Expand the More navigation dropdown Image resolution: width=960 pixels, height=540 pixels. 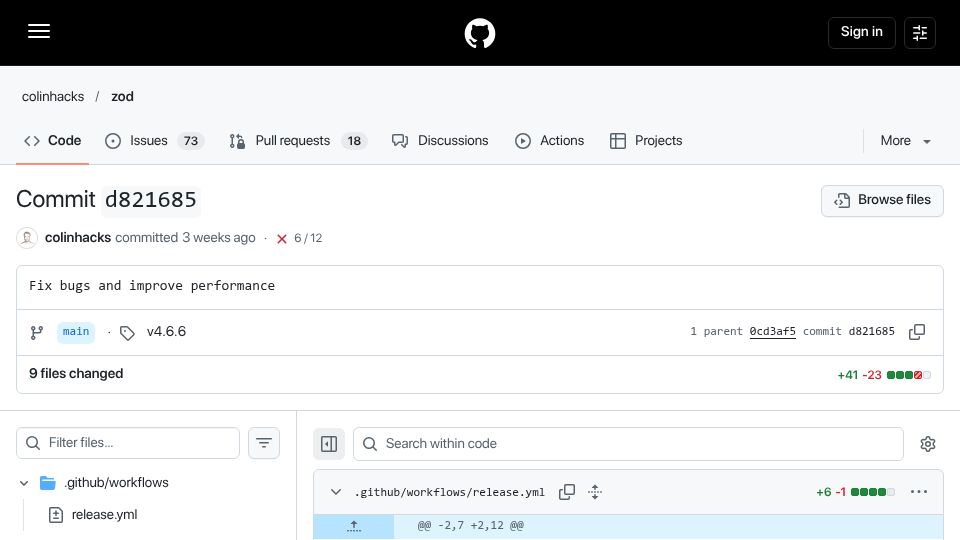[x=906, y=141]
